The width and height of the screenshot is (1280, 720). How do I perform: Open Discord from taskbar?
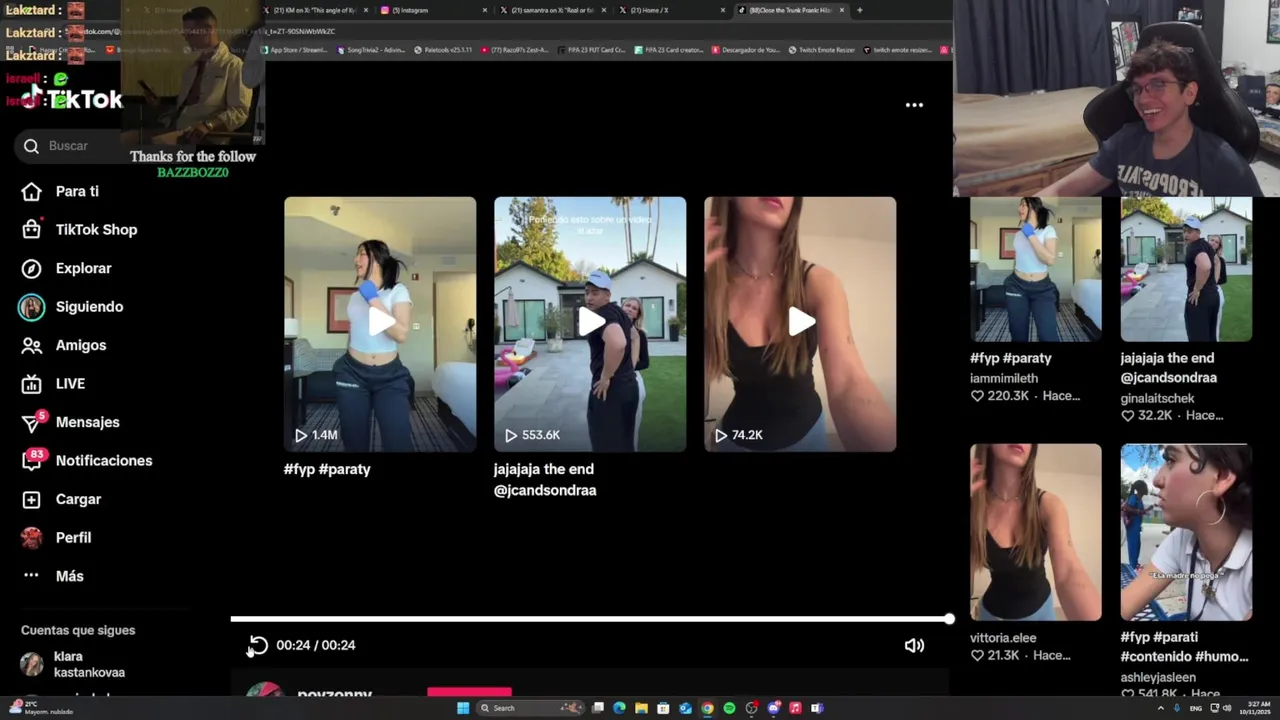[773, 708]
